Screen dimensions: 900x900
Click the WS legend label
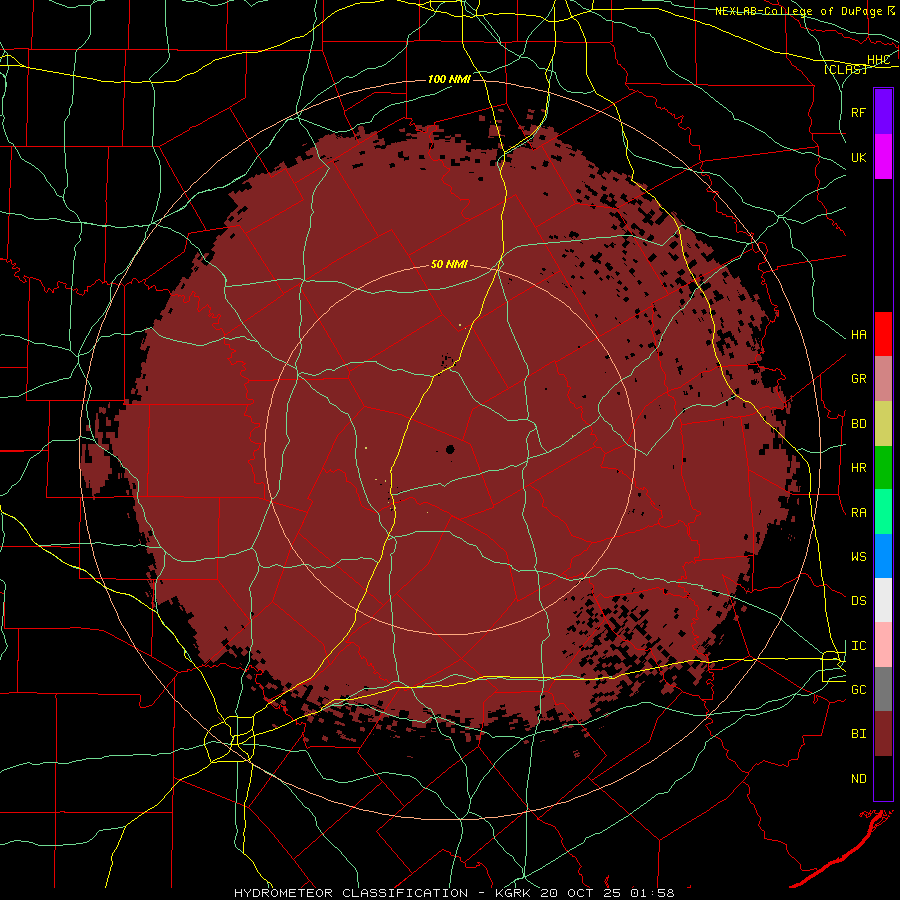pos(859,557)
